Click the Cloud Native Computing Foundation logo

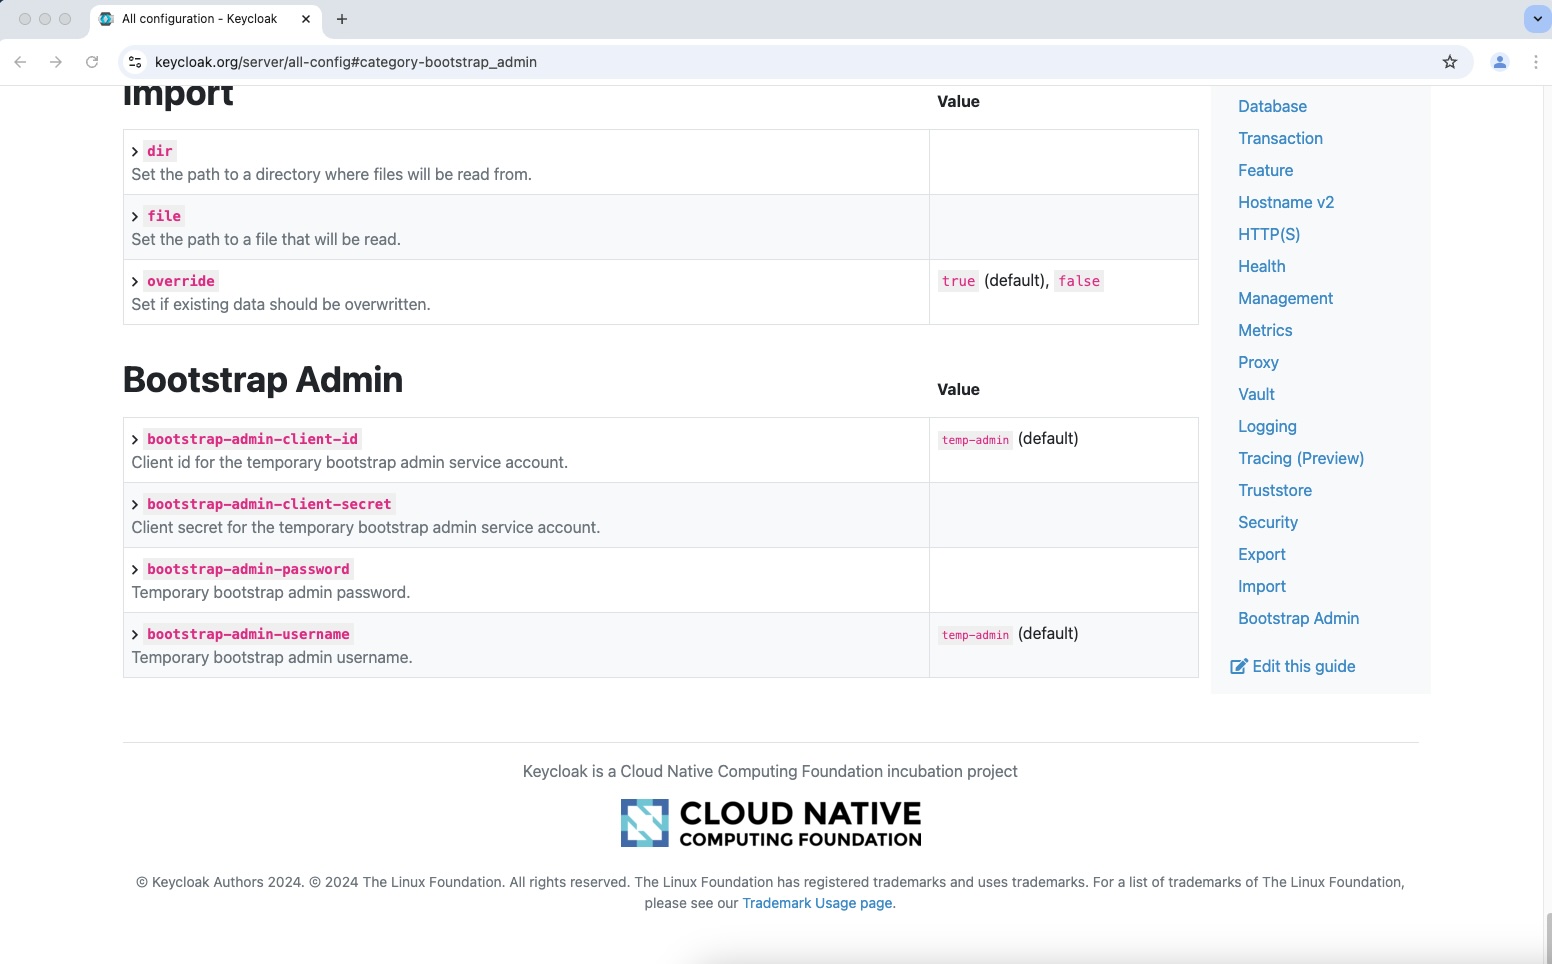[771, 823]
